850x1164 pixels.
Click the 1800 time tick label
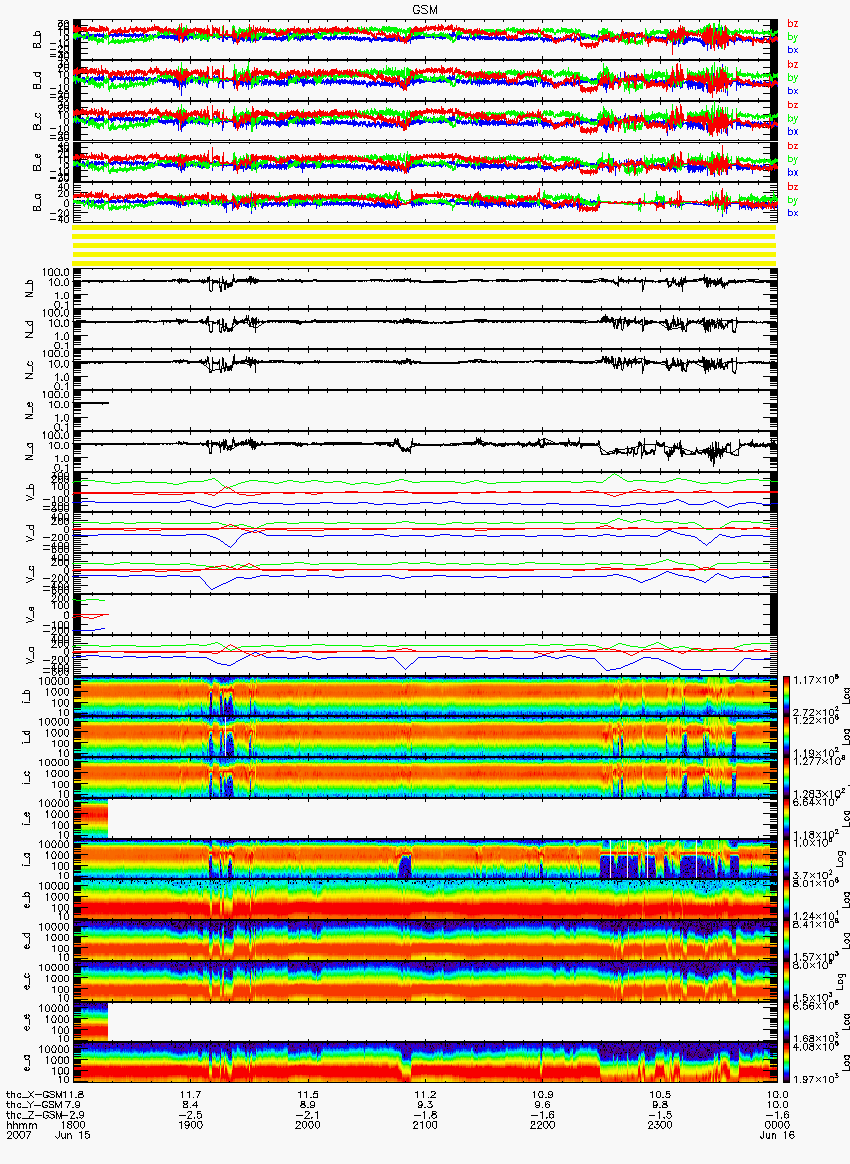pos(73,1125)
